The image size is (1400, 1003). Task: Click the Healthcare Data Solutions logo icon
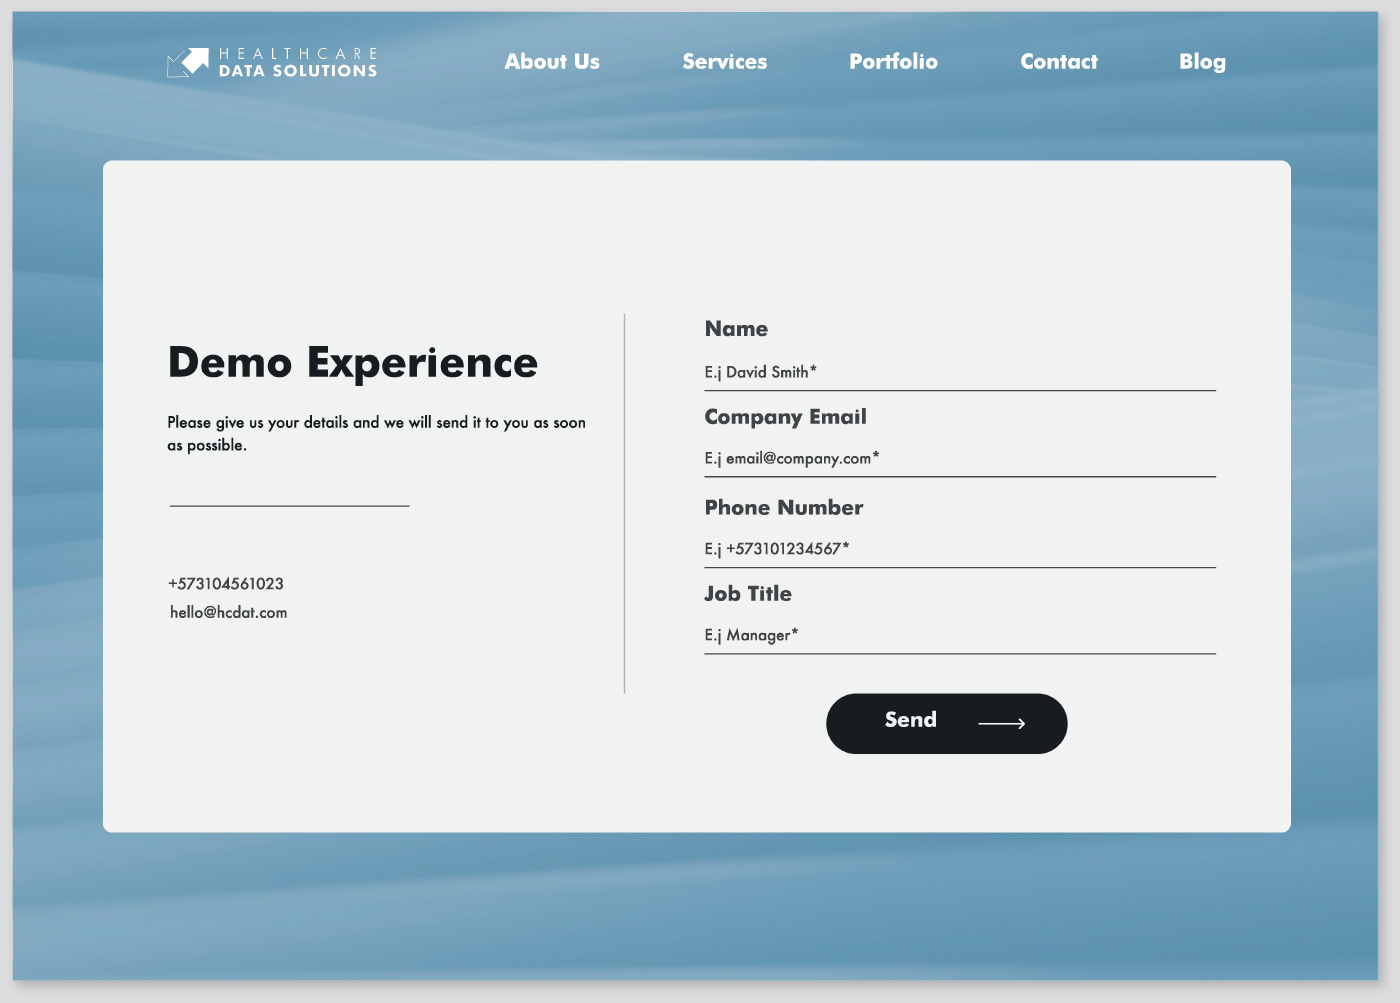click(x=187, y=62)
